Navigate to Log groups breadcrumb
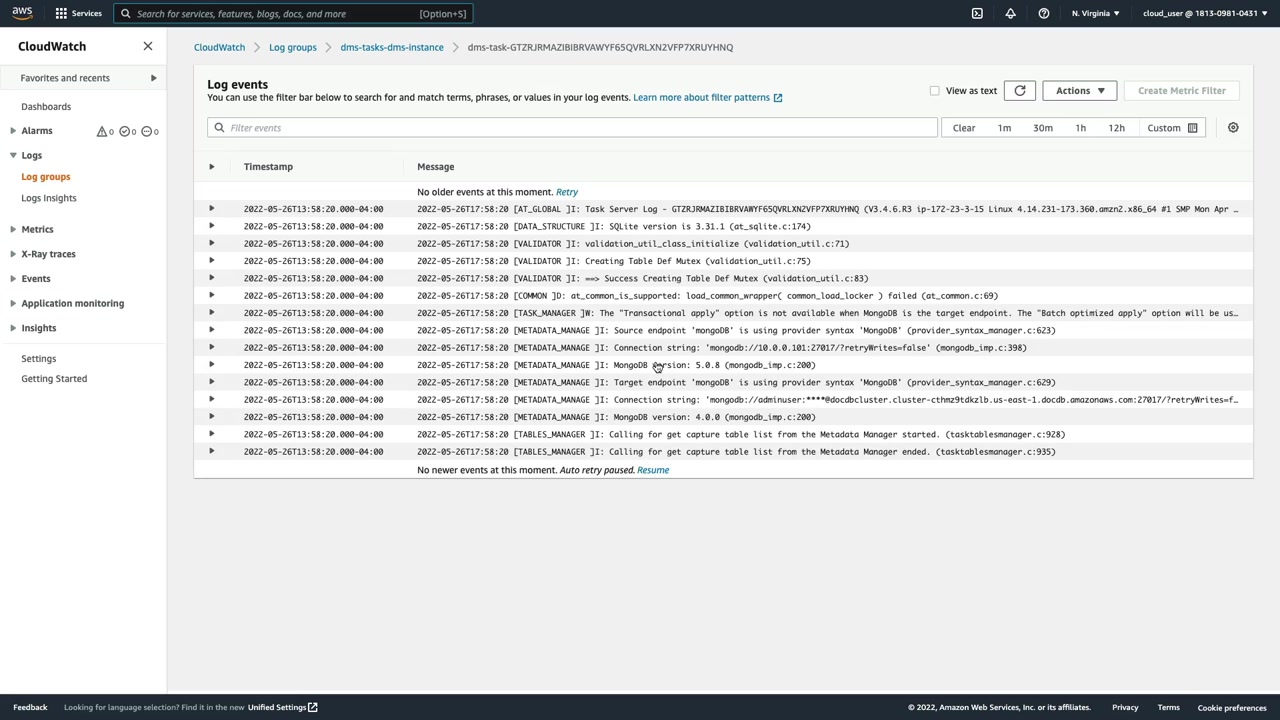 pyautogui.click(x=293, y=47)
